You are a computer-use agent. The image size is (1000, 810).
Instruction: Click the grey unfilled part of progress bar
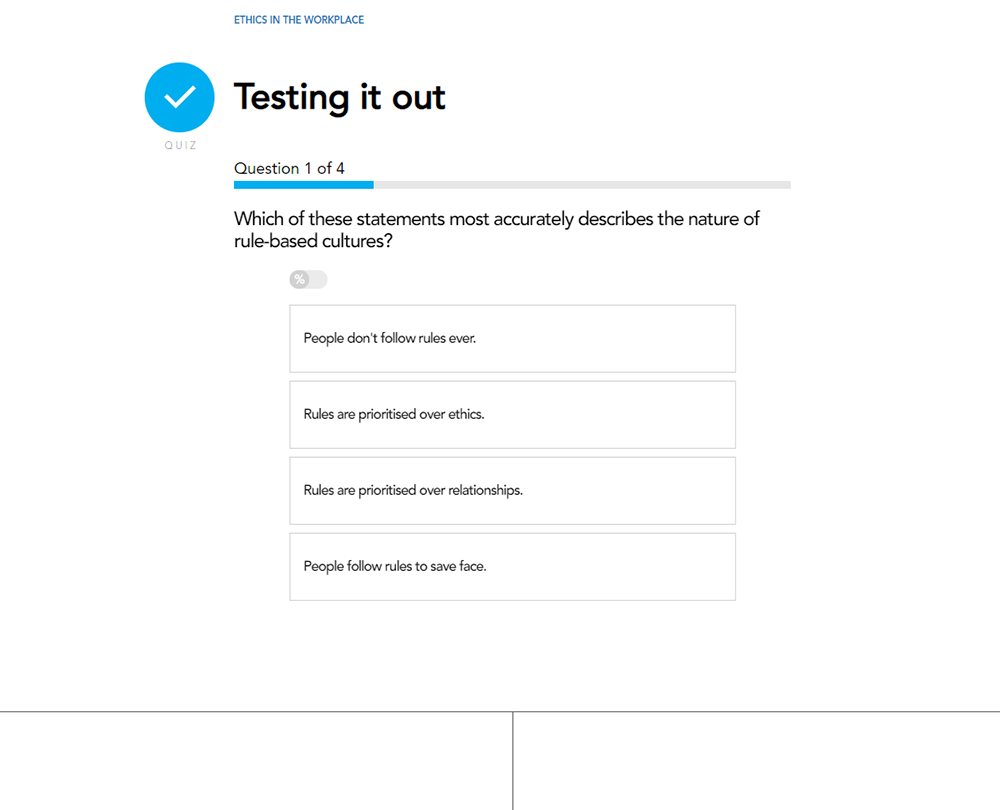pos(581,185)
